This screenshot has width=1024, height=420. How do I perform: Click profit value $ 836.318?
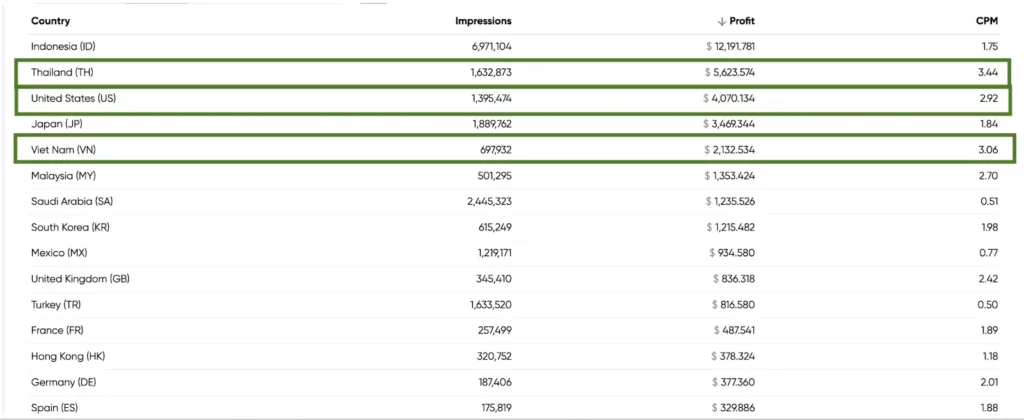point(735,279)
